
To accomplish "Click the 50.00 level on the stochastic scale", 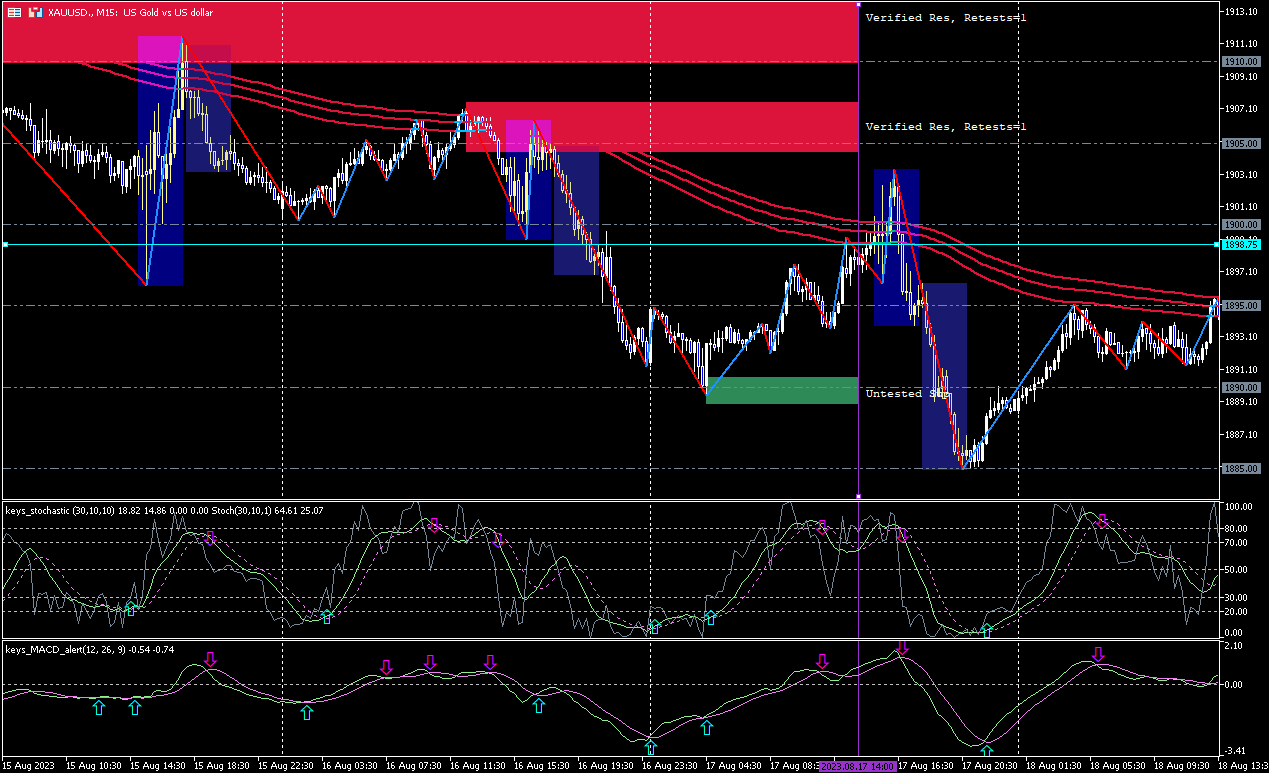I will click(1238, 570).
